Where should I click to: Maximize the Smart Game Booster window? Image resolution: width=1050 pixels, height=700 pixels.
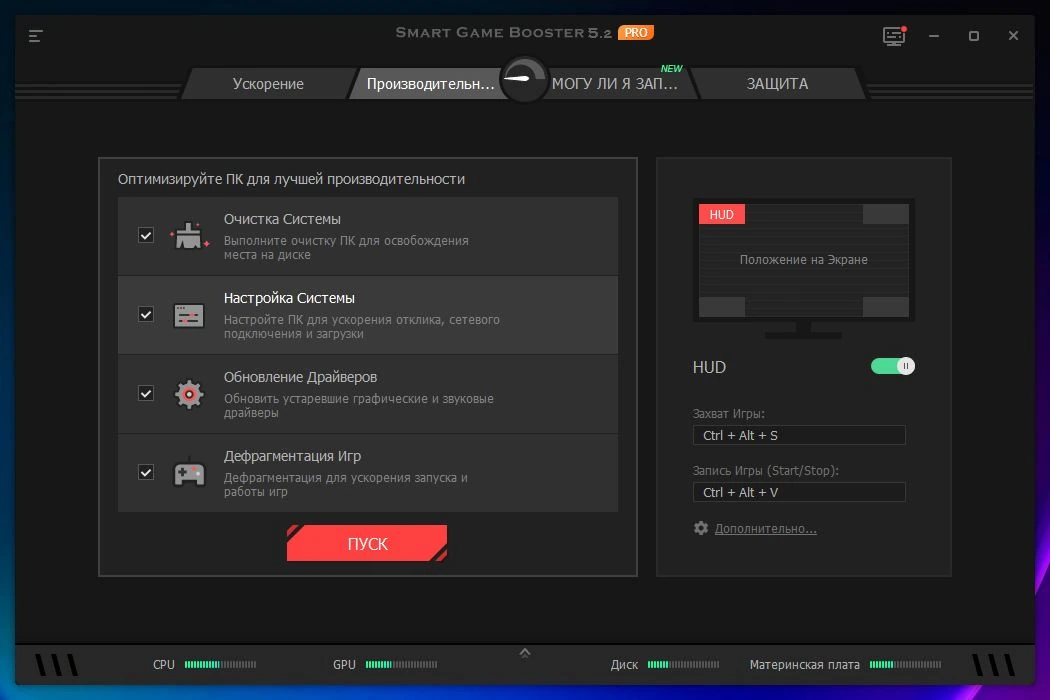(974, 36)
